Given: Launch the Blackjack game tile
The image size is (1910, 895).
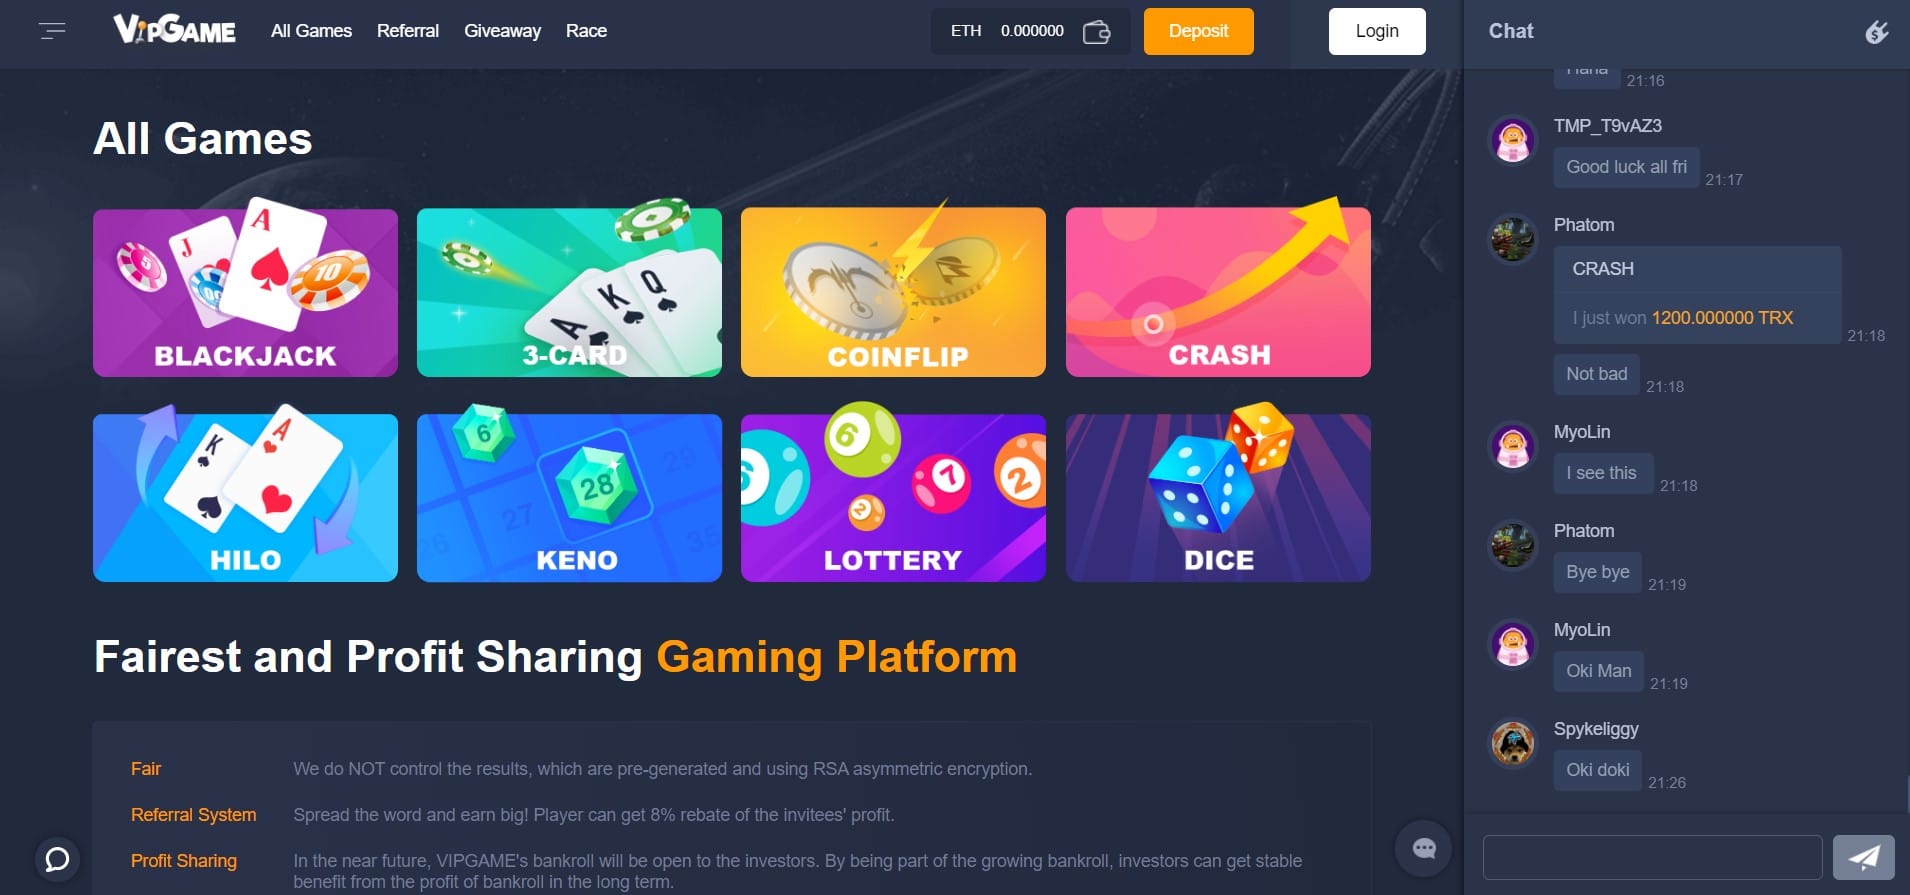Looking at the screenshot, I should coord(245,292).
